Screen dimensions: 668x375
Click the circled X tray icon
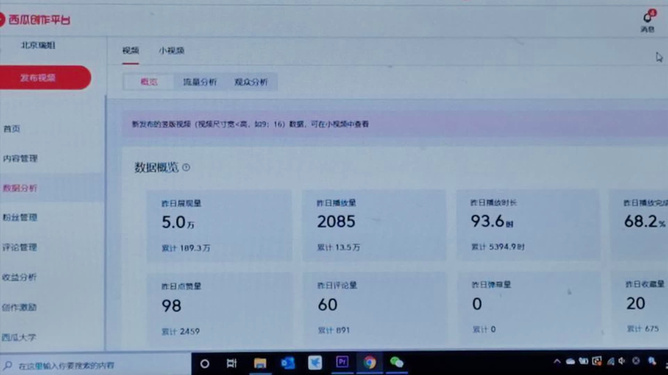(636, 361)
